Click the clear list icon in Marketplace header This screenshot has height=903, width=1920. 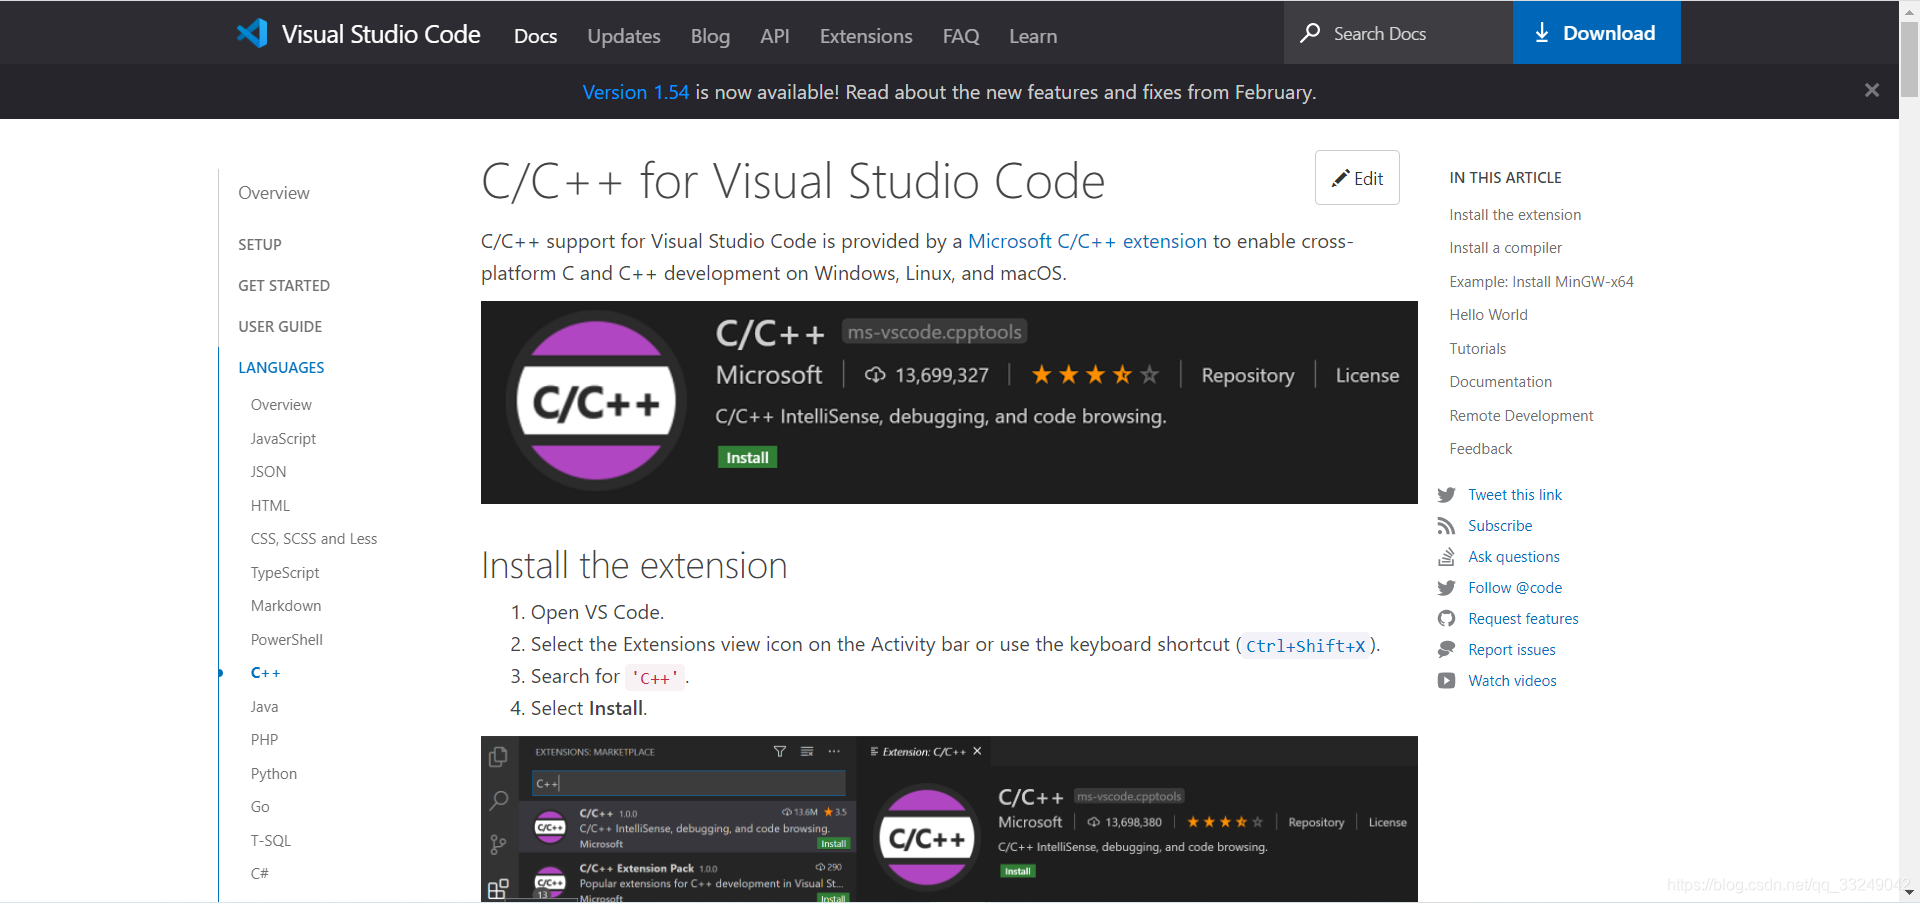(807, 751)
